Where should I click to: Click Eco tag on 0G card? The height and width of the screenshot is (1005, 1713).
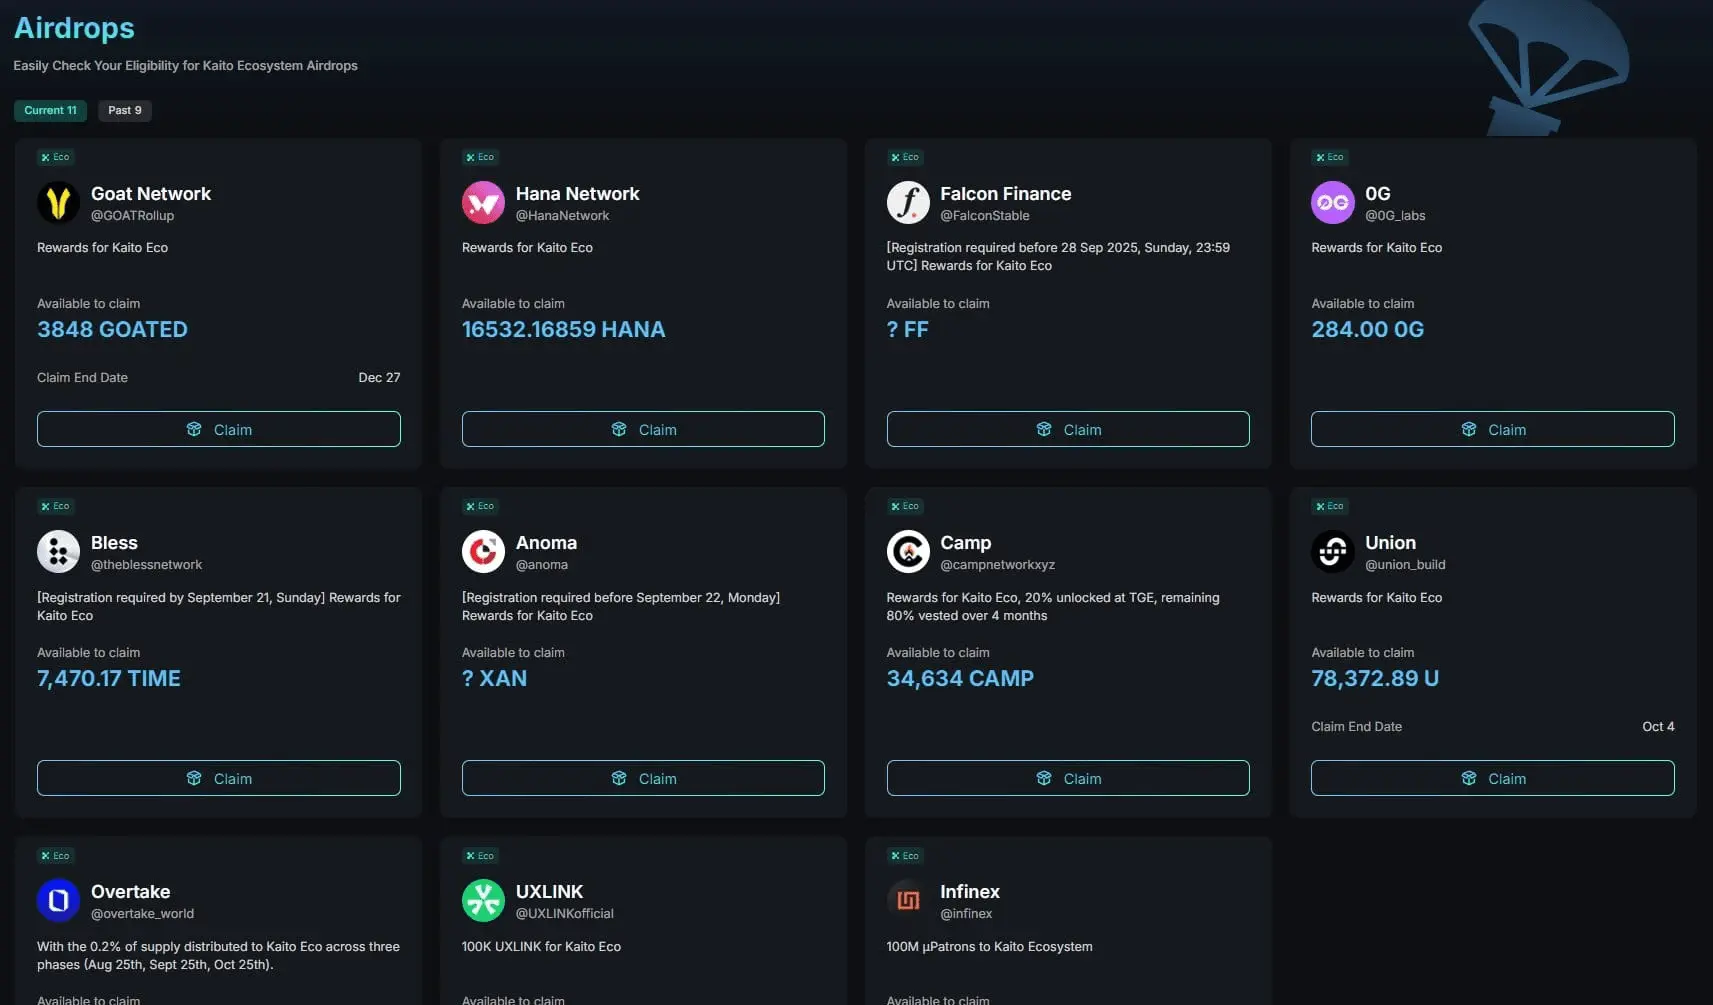(x=1330, y=157)
